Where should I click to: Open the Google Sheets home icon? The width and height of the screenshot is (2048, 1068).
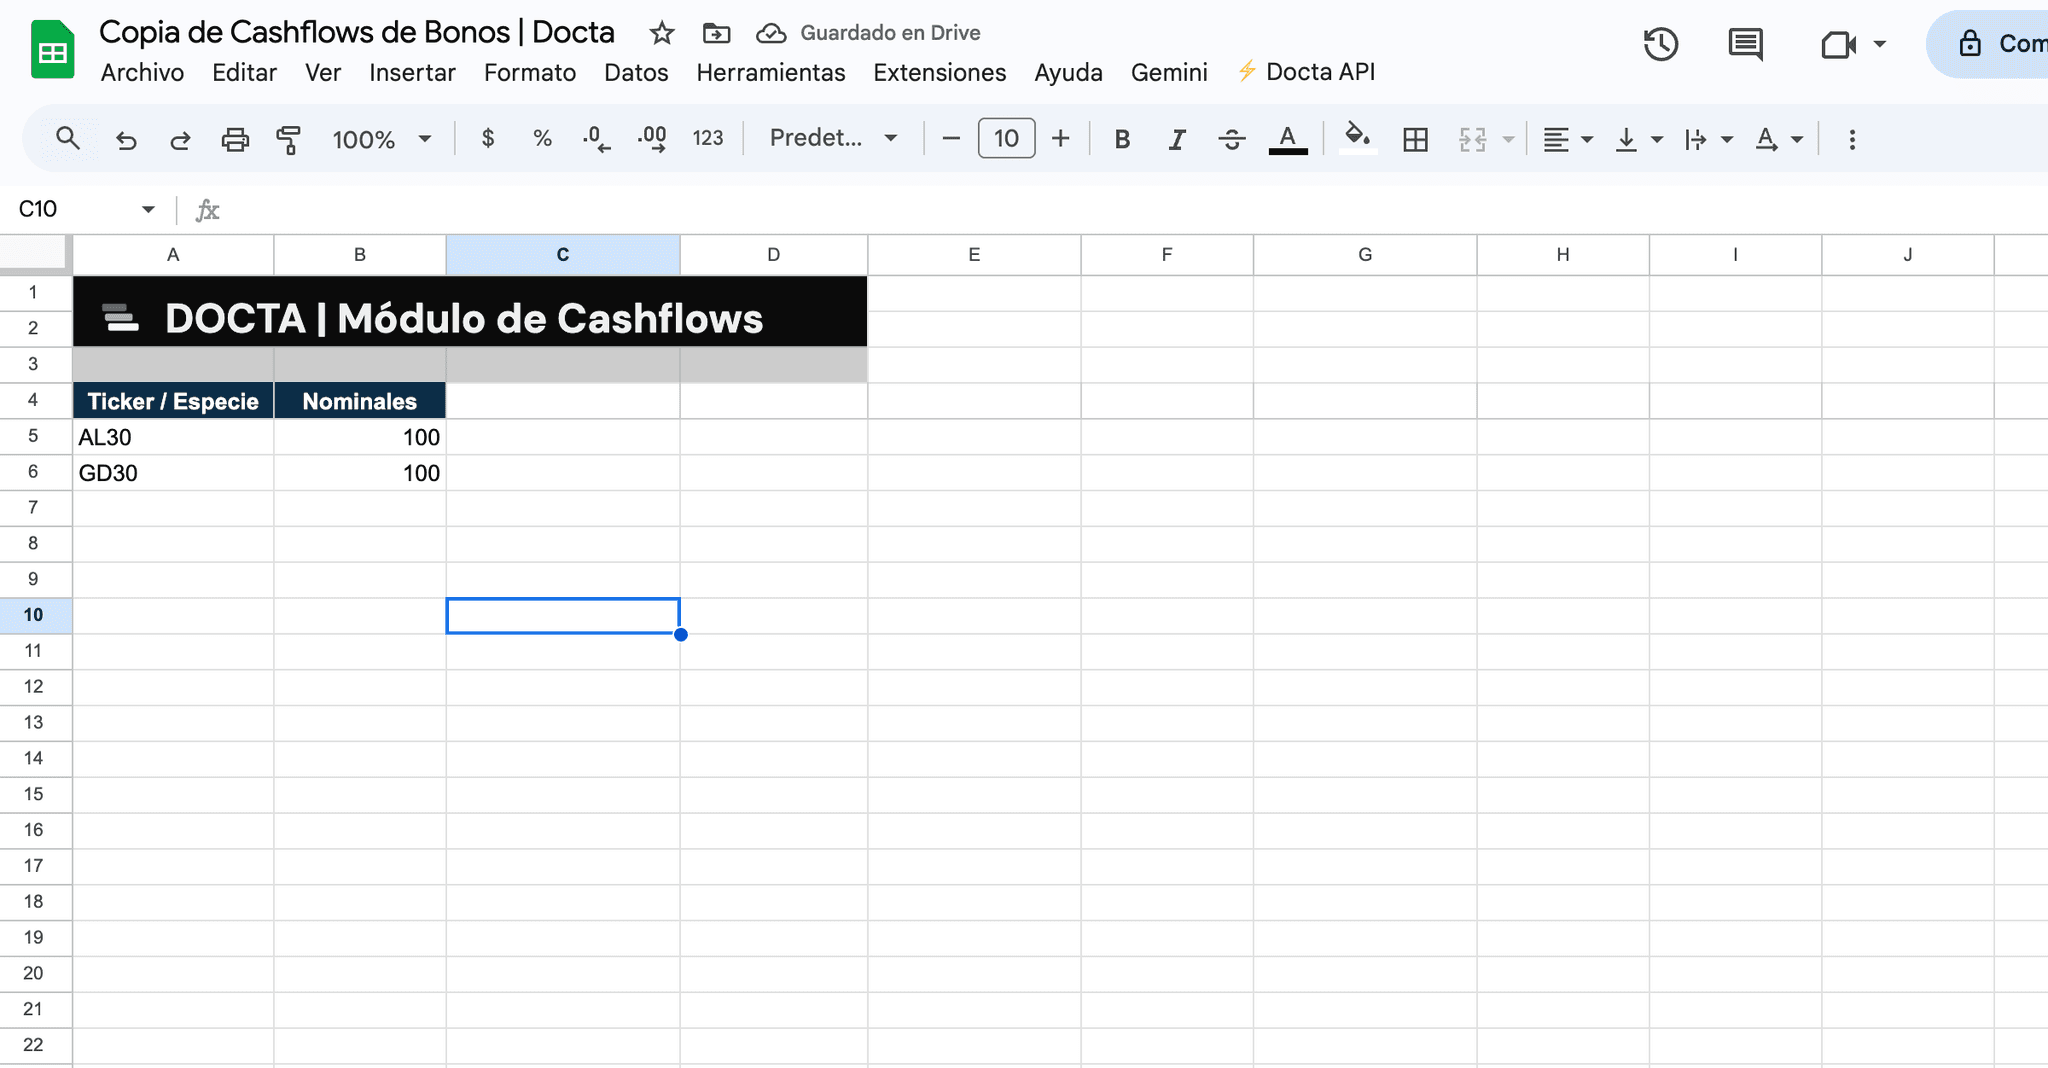53,49
